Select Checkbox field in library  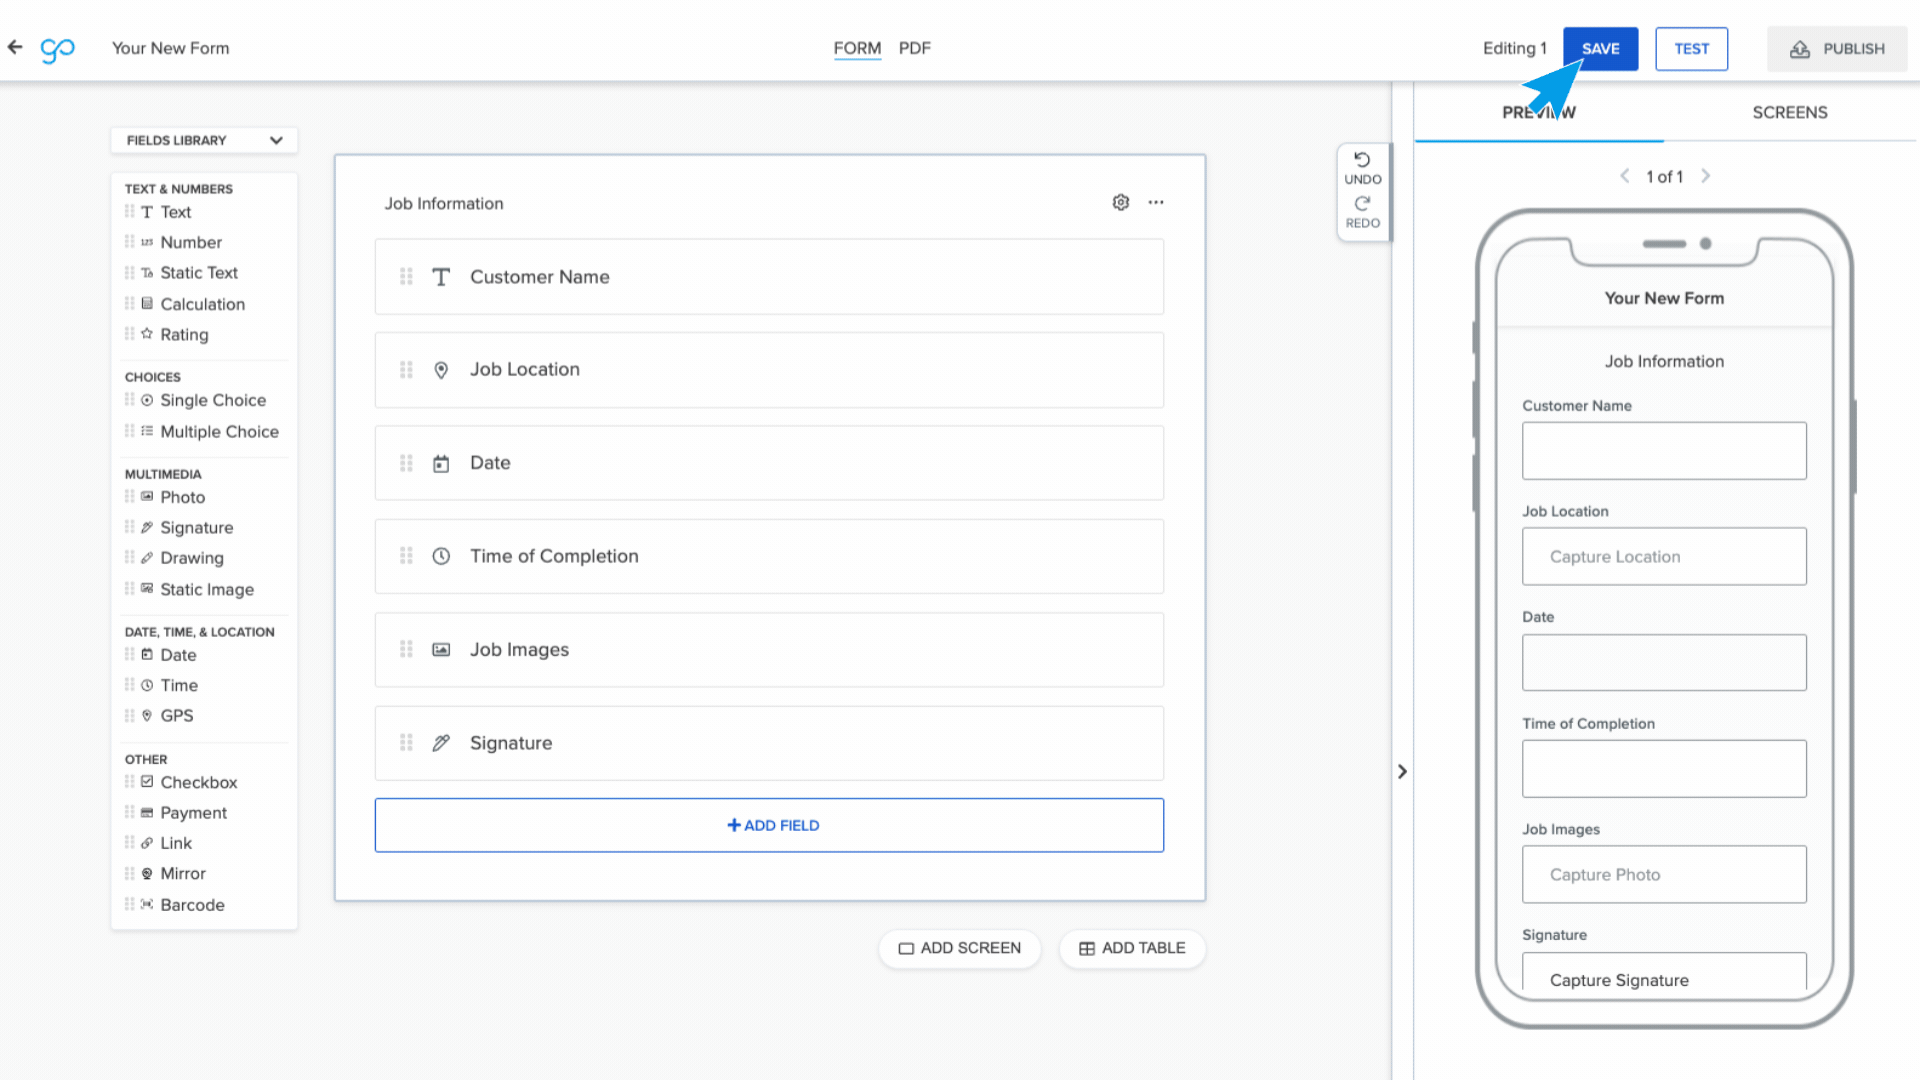coord(198,782)
